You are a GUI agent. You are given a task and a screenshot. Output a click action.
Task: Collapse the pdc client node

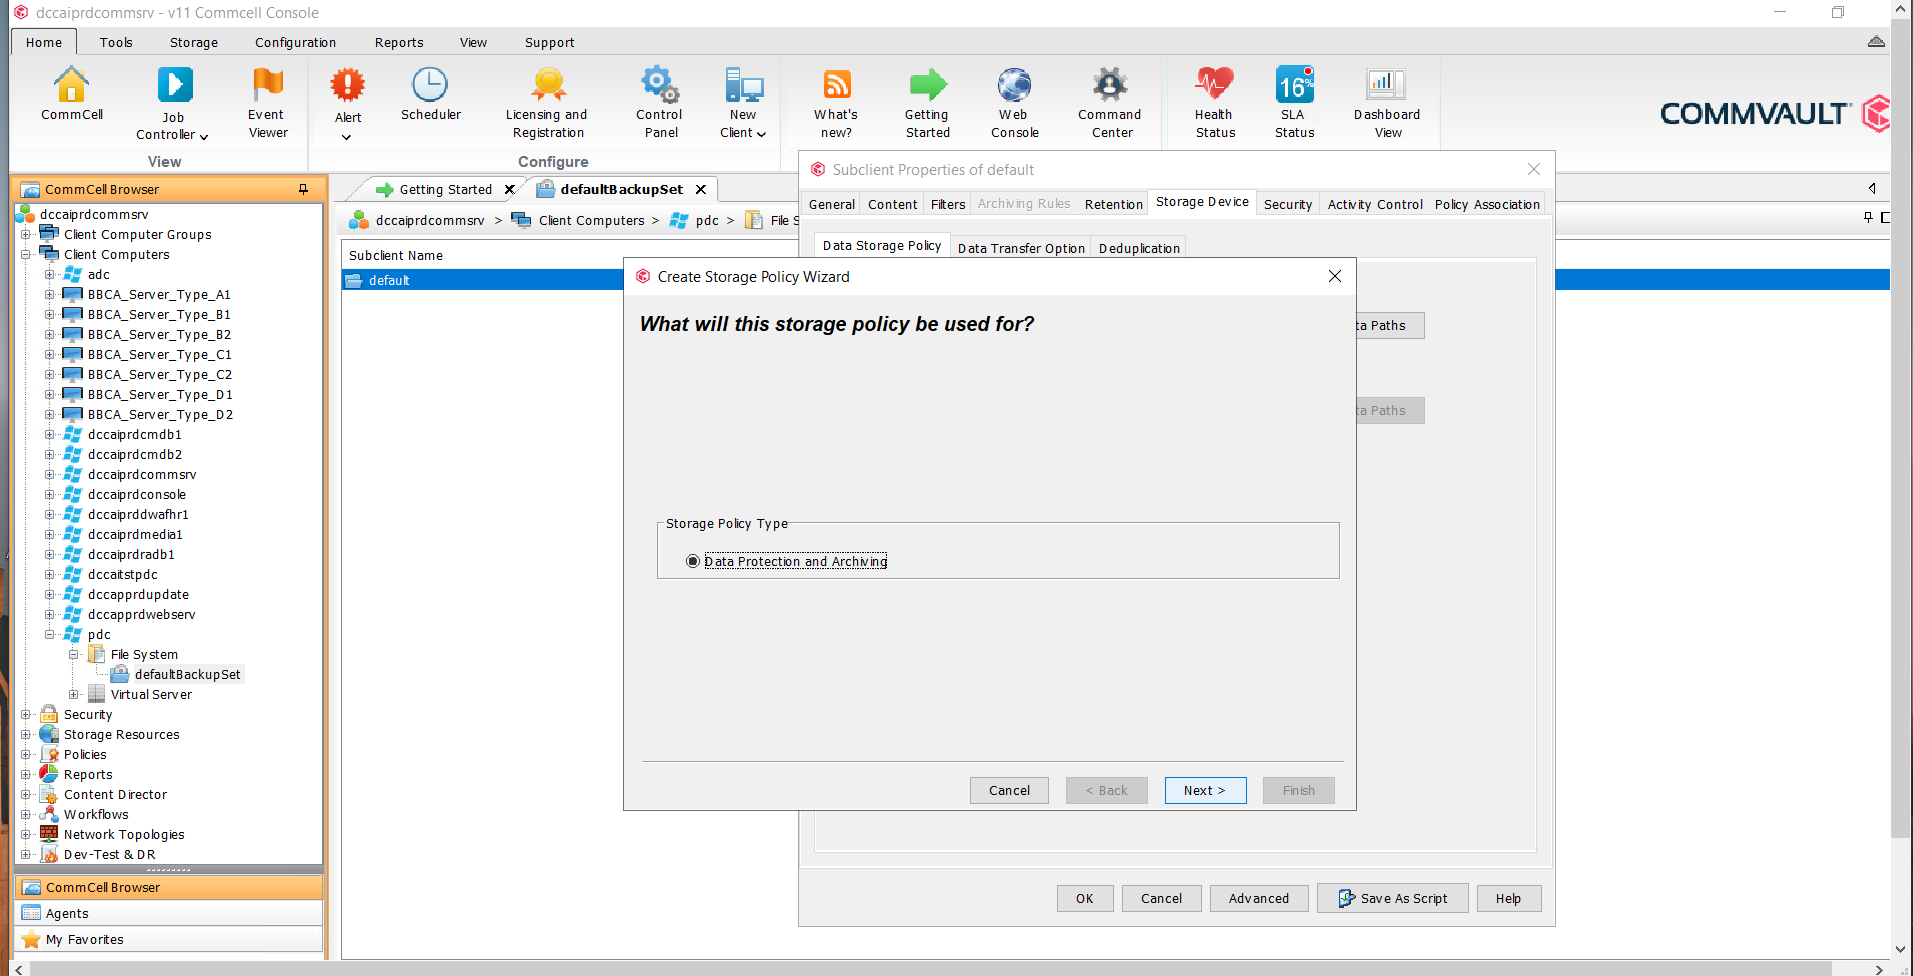click(49, 635)
